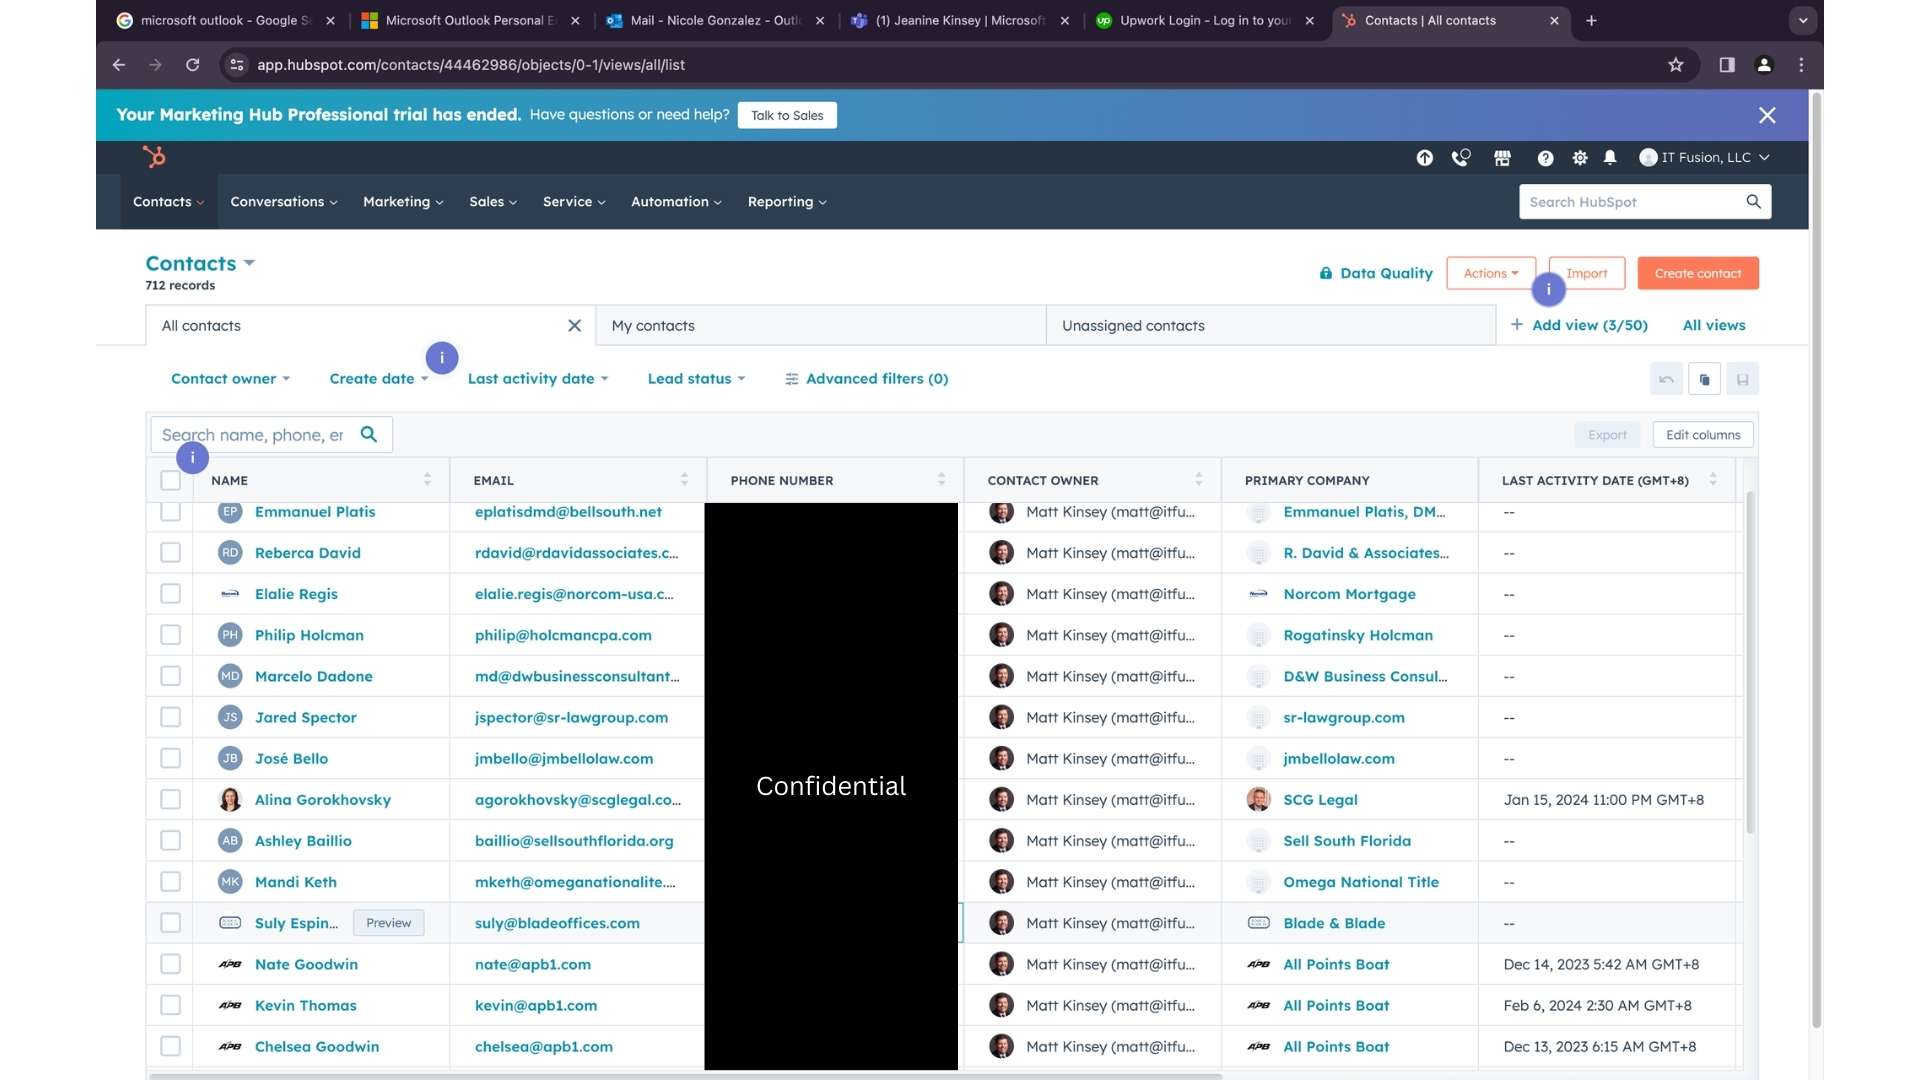Open the Marketing menu
1920x1080 pixels.
click(x=403, y=202)
